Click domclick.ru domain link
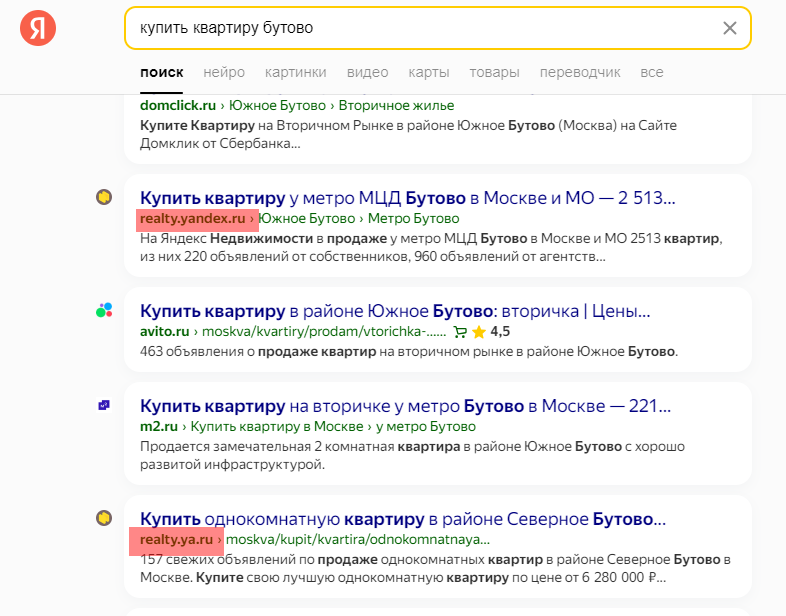 point(178,105)
